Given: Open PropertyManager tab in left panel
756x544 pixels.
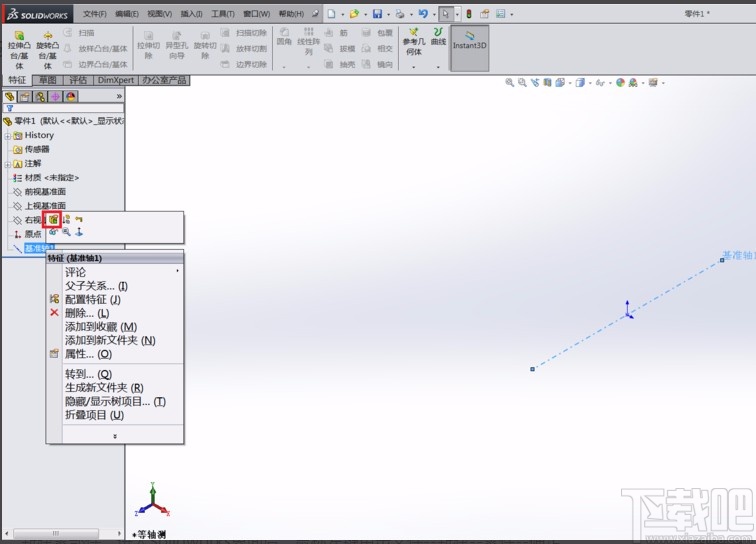Looking at the screenshot, I should pyautogui.click(x=25, y=96).
